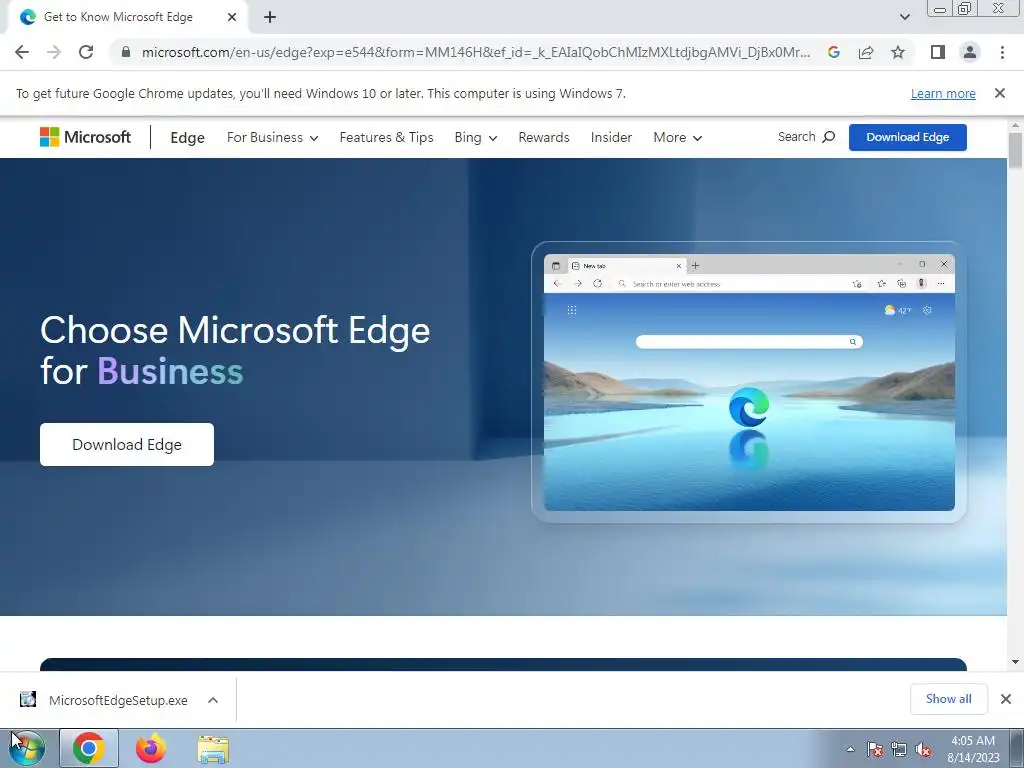
Task: Expand MicrosoftEdgeSetup.exe download options chevron
Action: point(213,700)
